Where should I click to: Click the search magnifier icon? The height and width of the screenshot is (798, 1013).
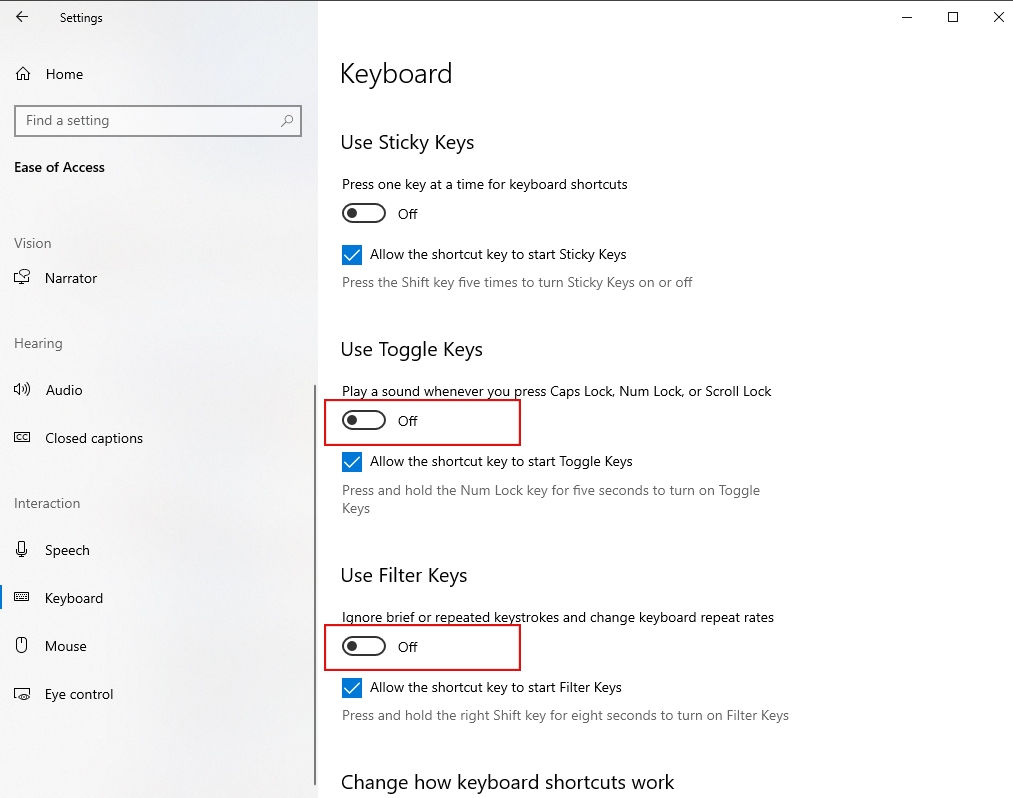point(287,121)
